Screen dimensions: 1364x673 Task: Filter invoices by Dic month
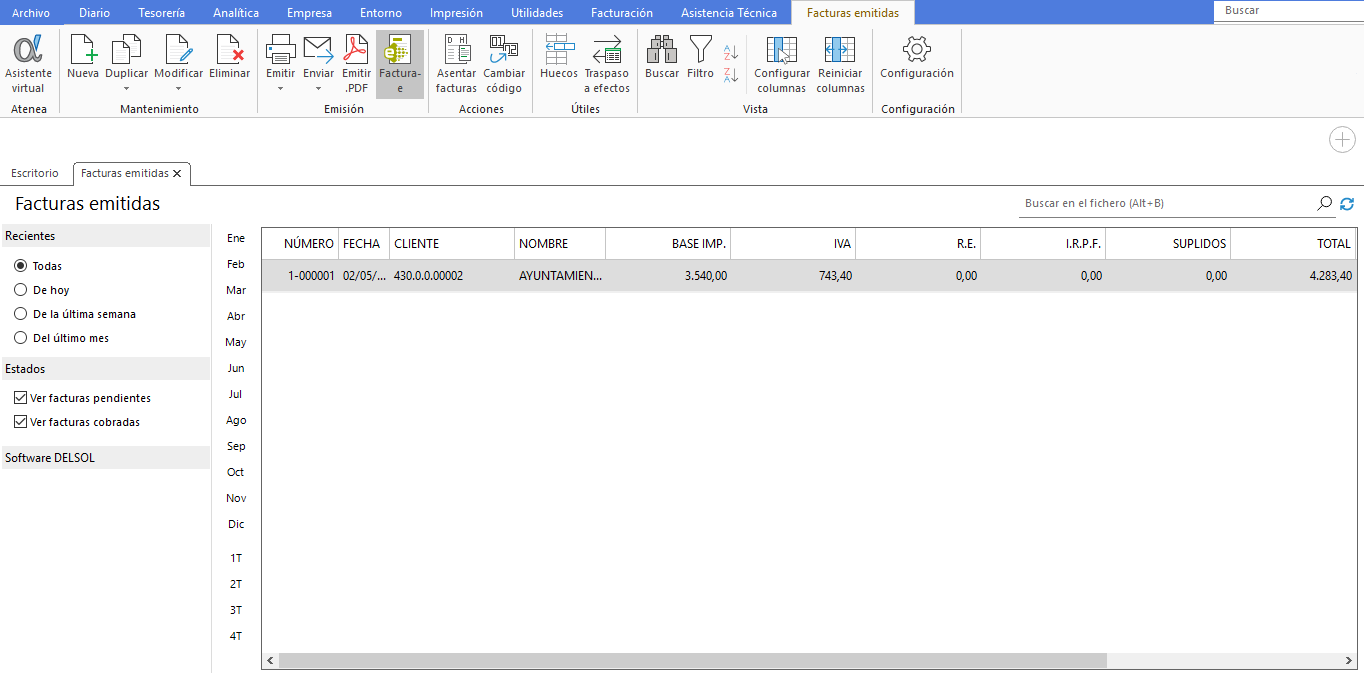coord(236,524)
